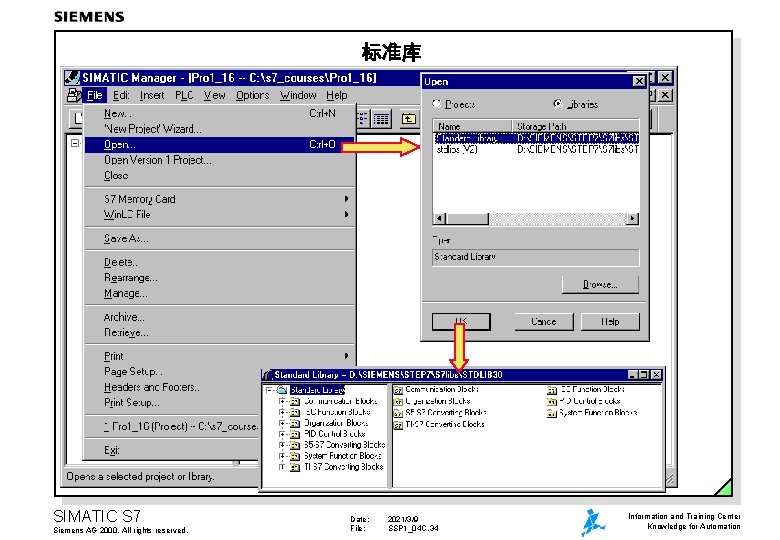
Task: Collapse the Standard Library root node
Action: pos(269,390)
